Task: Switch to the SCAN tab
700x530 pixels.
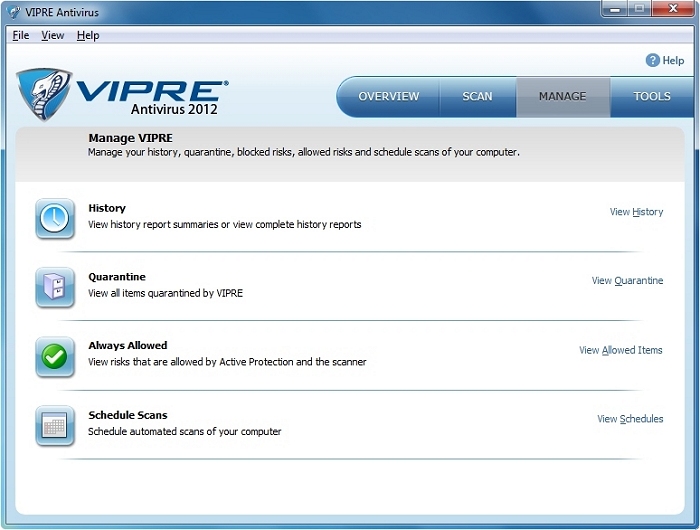Action: (477, 96)
